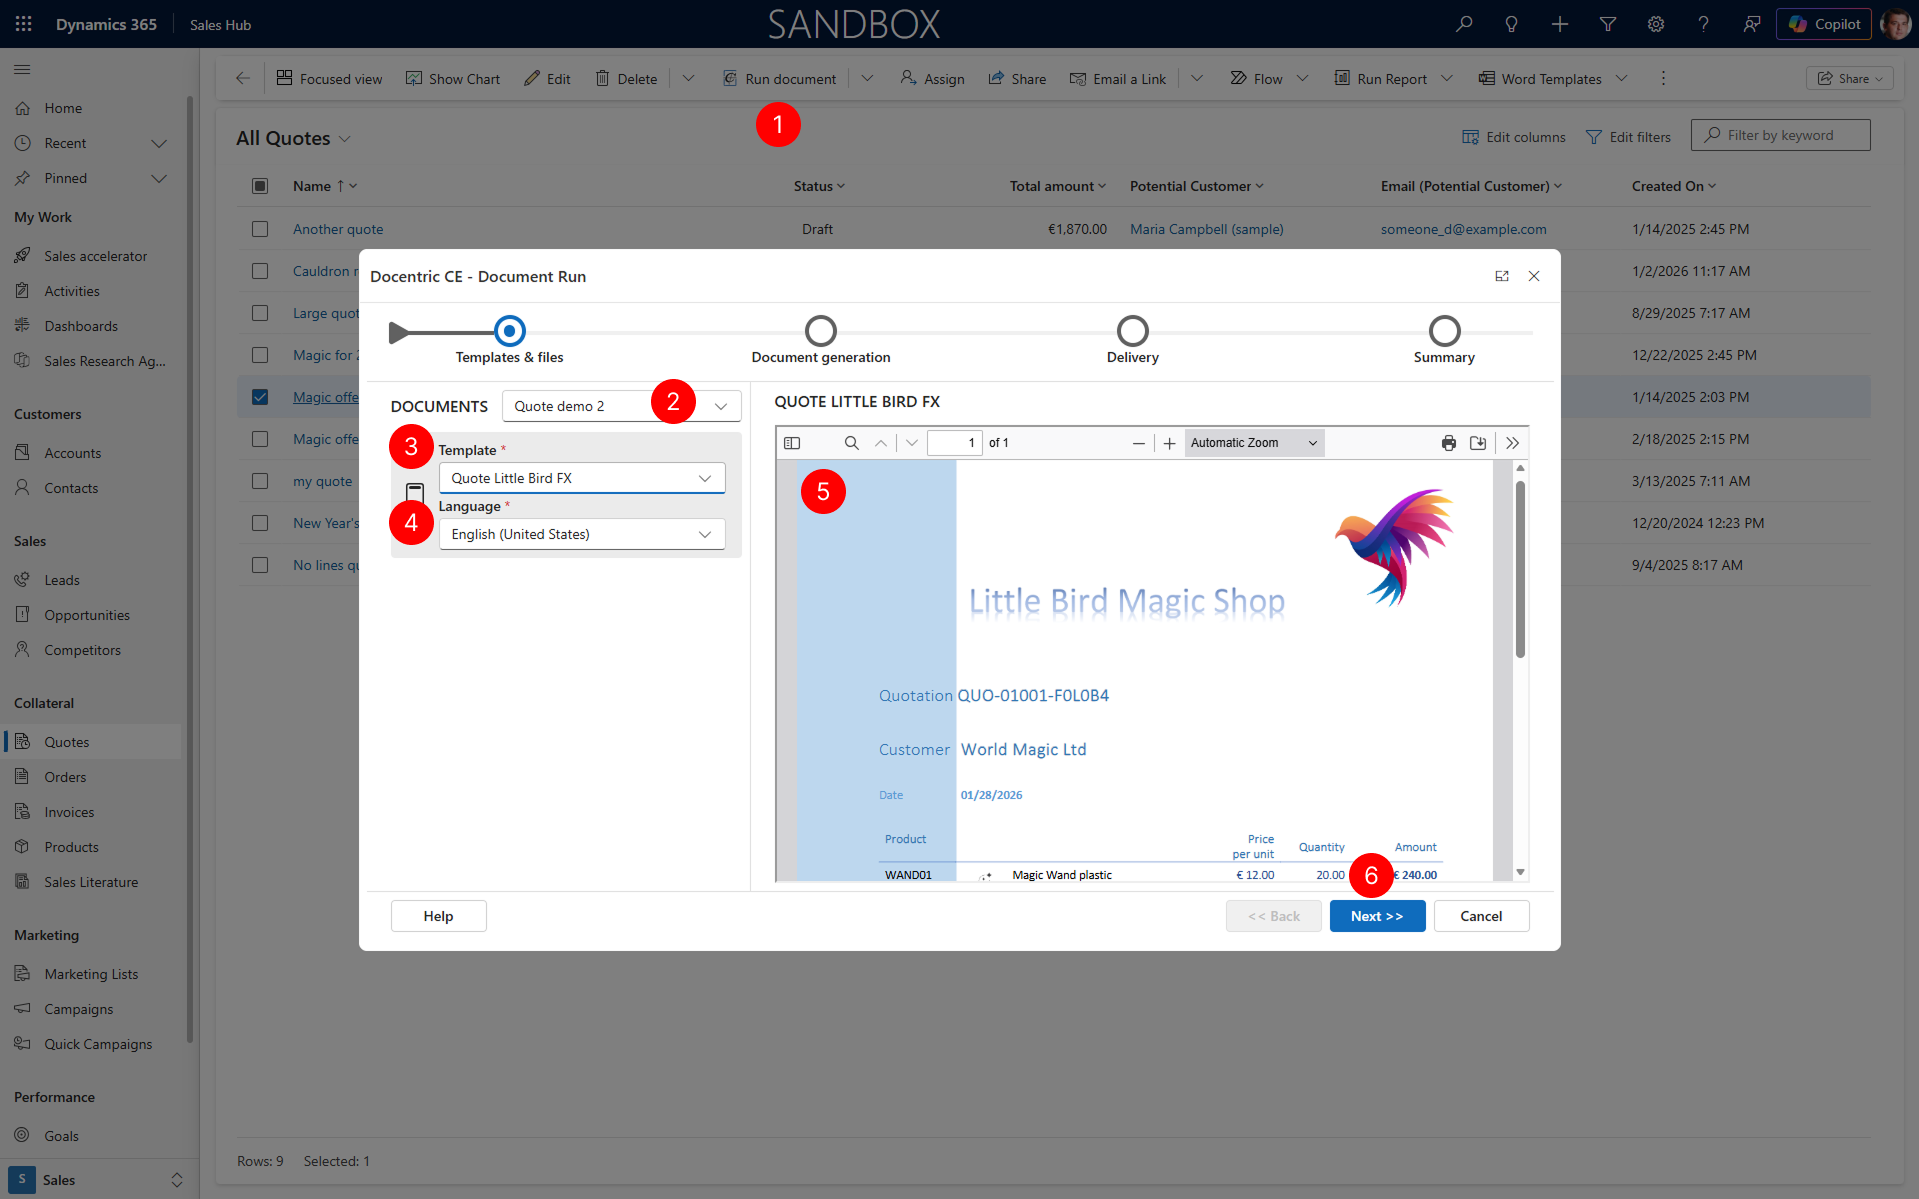The width and height of the screenshot is (1919, 1199).
Task: Click the Help button in dialog
Action: pos(438,916)
